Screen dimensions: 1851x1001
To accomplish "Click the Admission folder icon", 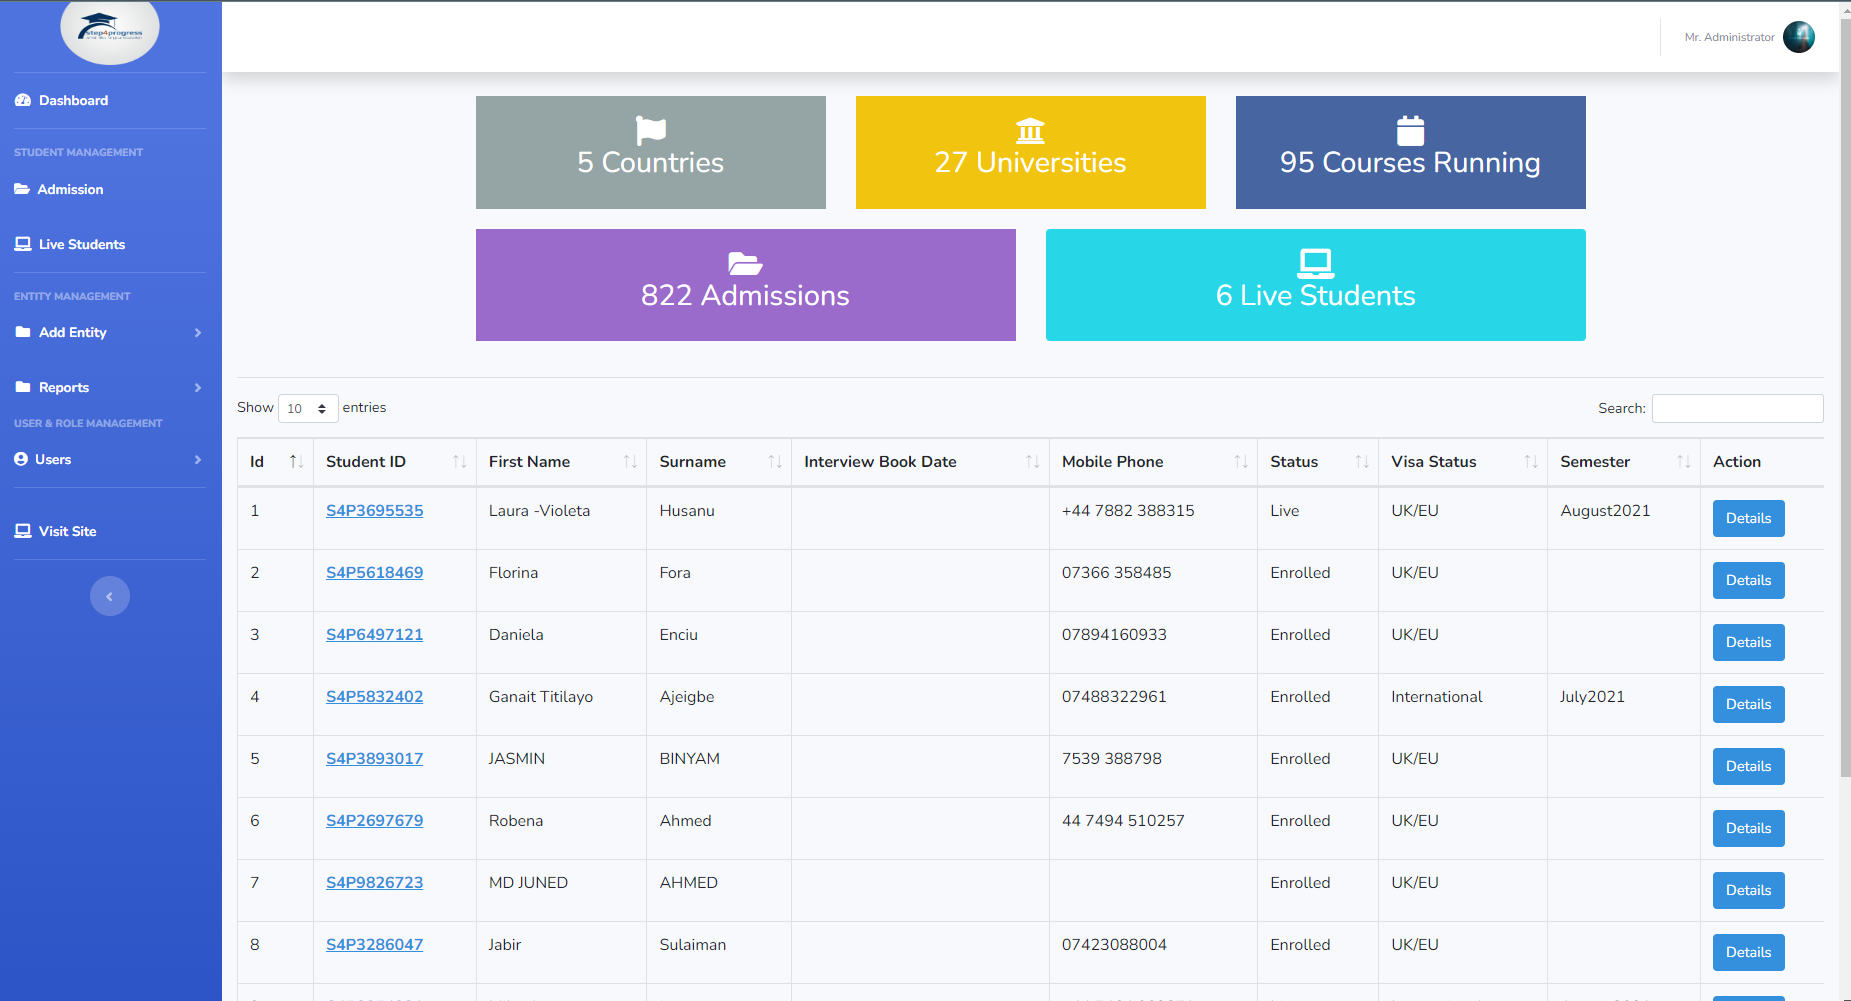I will pos(22,189).
